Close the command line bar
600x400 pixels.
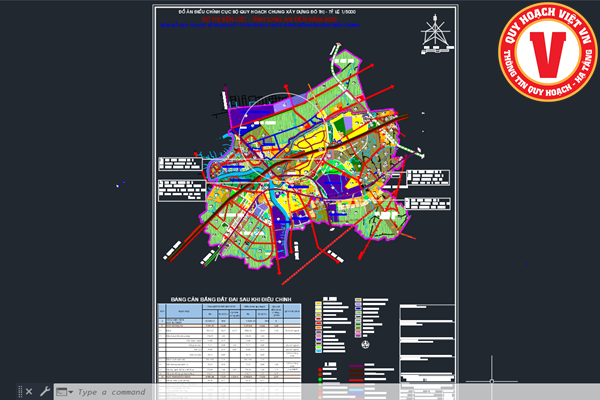(29, 392)
